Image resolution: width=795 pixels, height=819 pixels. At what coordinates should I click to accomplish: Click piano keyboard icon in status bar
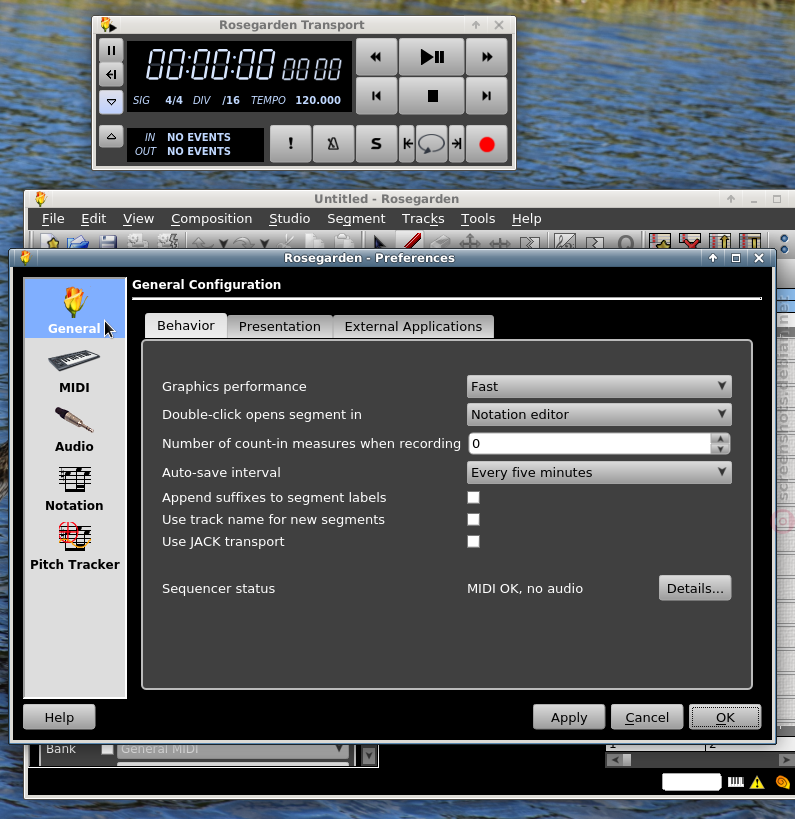coord(735,782)
